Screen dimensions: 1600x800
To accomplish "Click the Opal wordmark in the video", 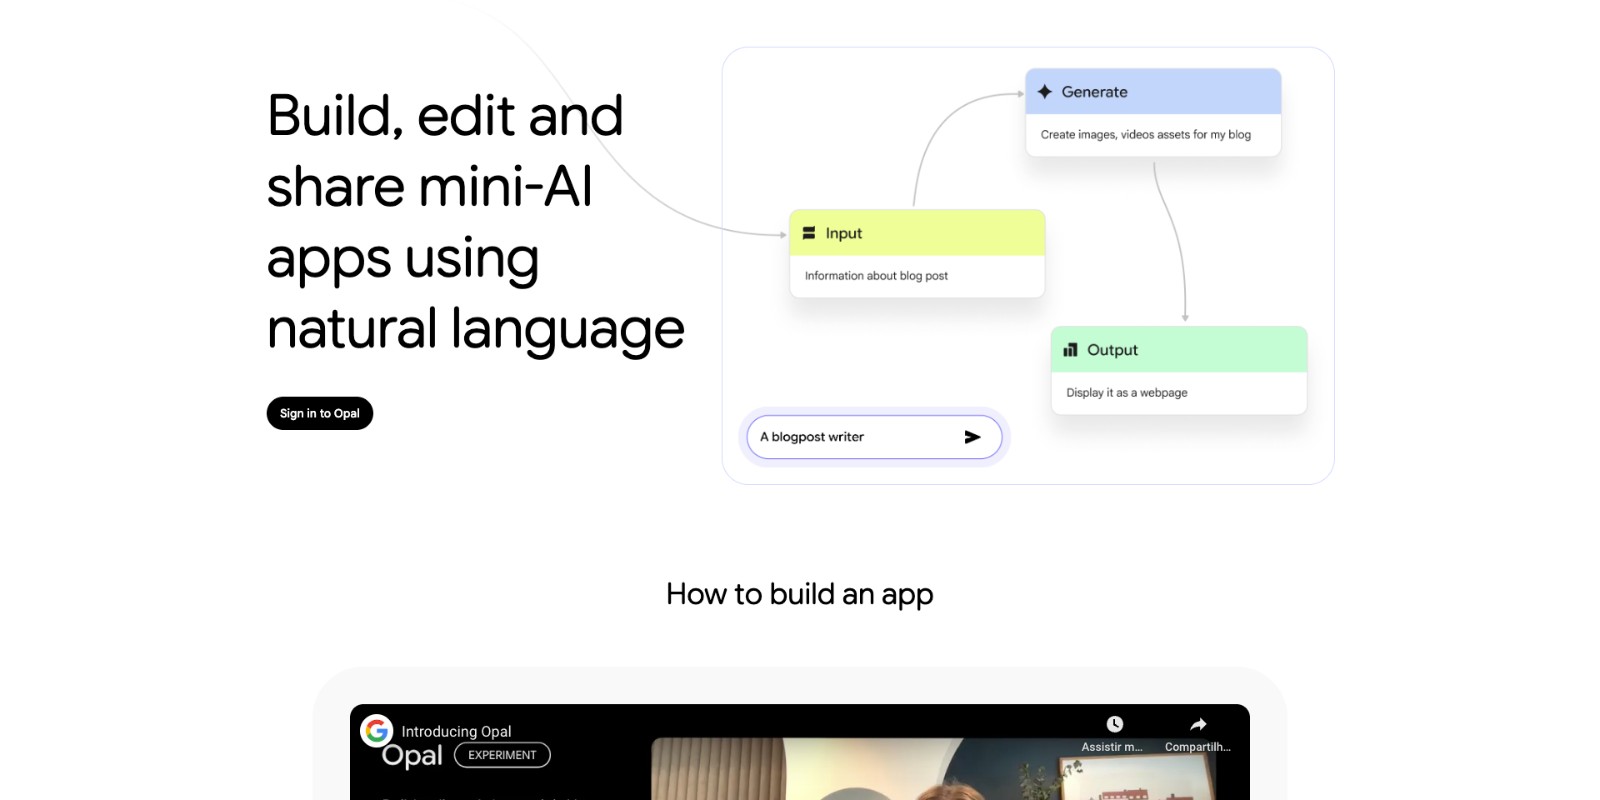I will click(x=412, y=756).
